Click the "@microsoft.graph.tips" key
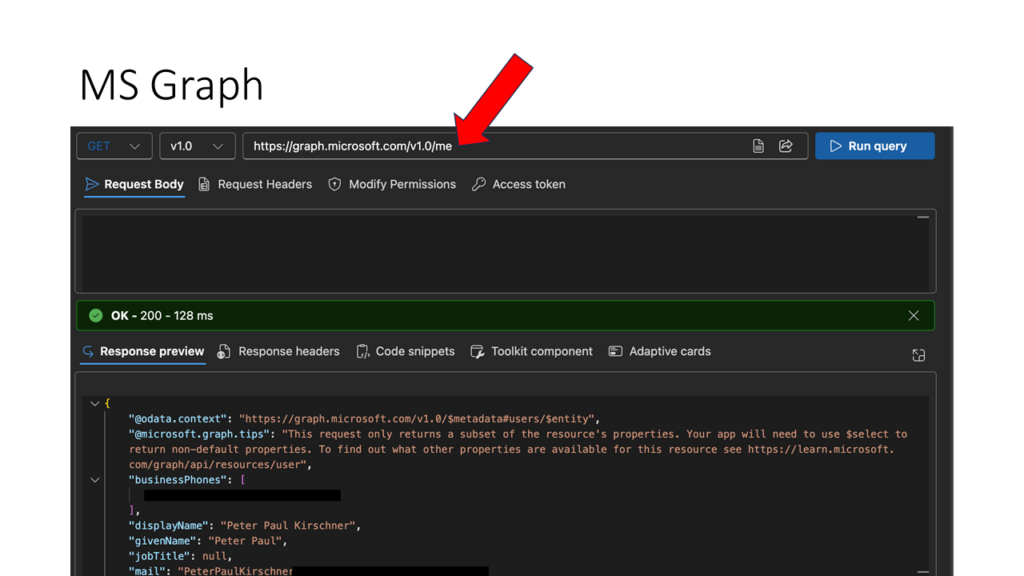This screenshot has width=1024, height=576. (199, 434)
